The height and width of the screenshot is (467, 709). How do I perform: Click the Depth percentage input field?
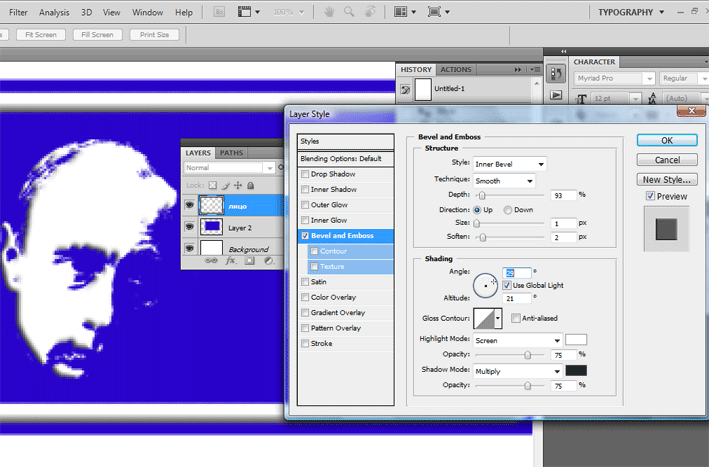(563, 195)
